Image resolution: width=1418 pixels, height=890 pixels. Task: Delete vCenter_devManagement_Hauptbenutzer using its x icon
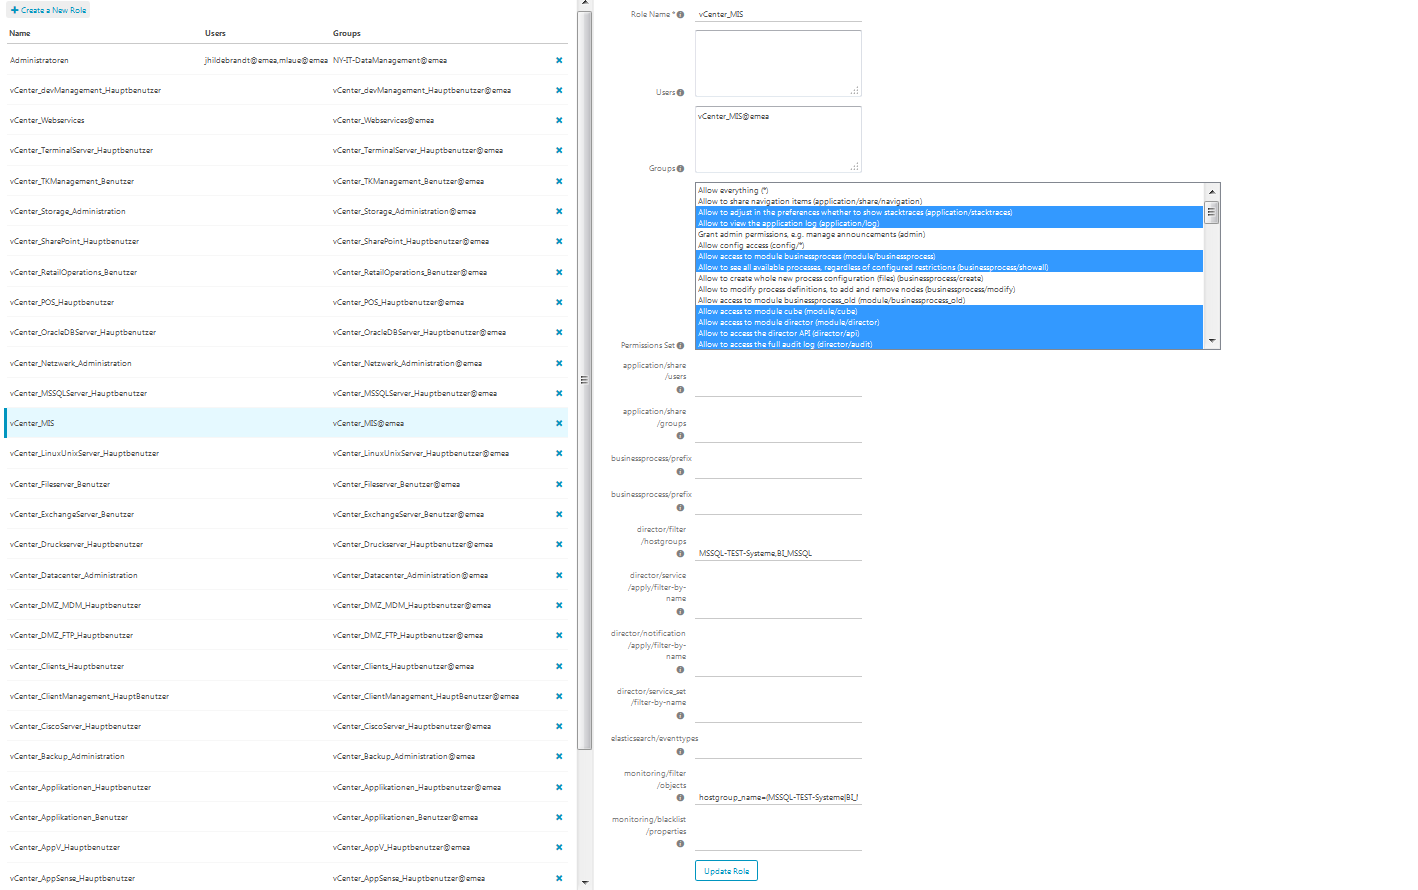559,90
